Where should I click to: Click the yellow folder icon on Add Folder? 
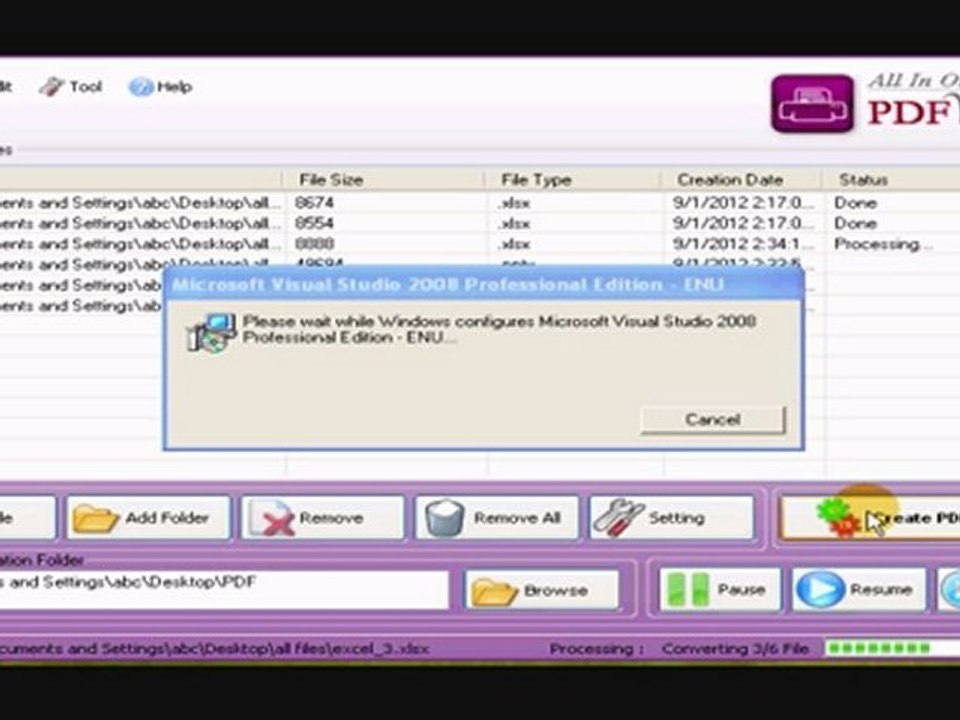(x=95, y=519)
